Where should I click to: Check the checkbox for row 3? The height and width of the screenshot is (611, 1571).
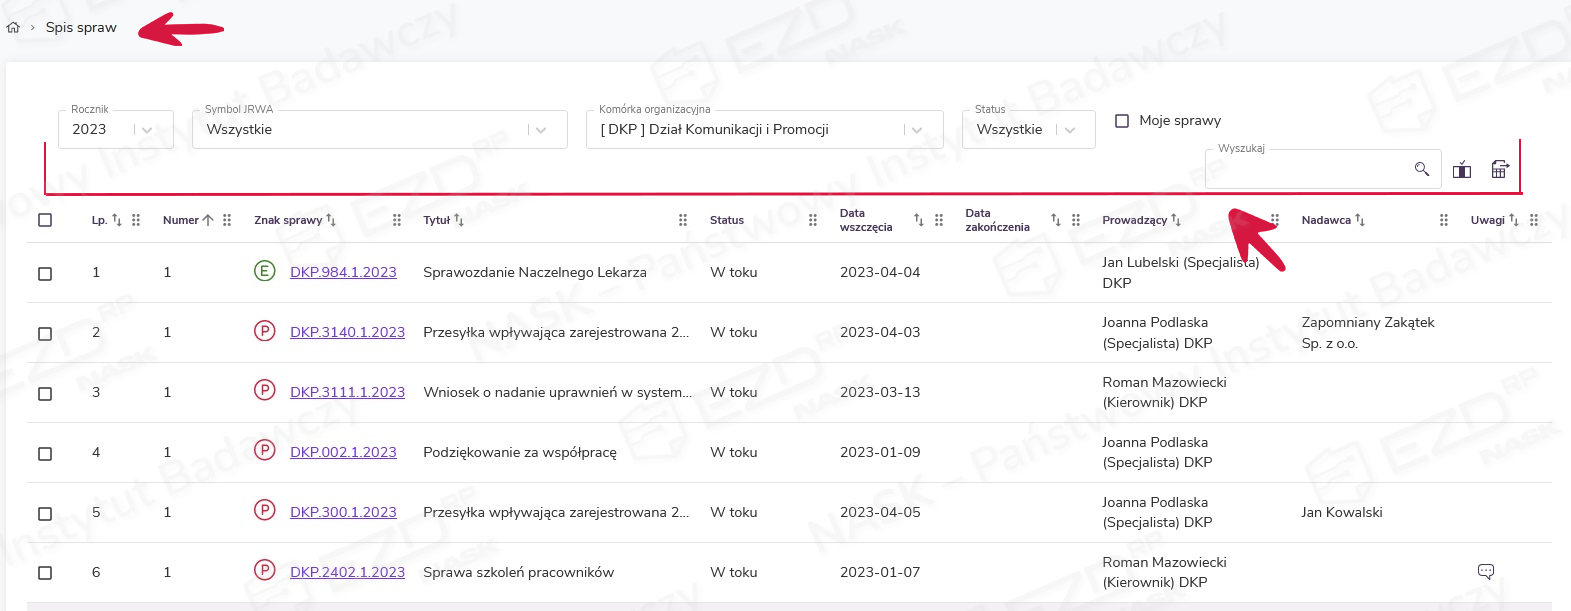[45, 393]
